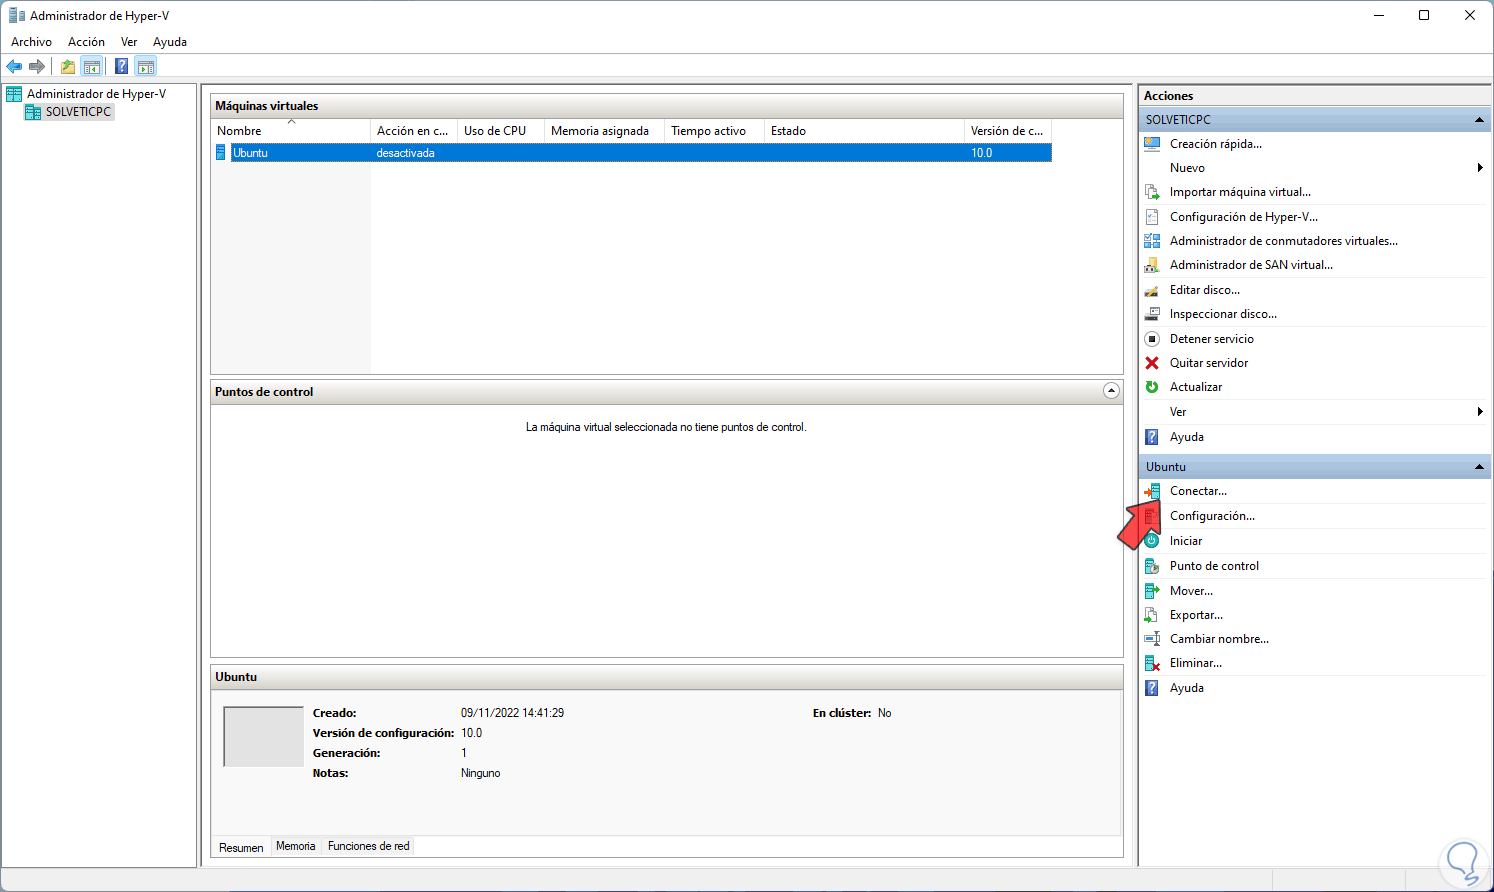Open Configuración... for the Ubuntu VM
This screenshot has width=1494, height=892.
point(1212,516)
